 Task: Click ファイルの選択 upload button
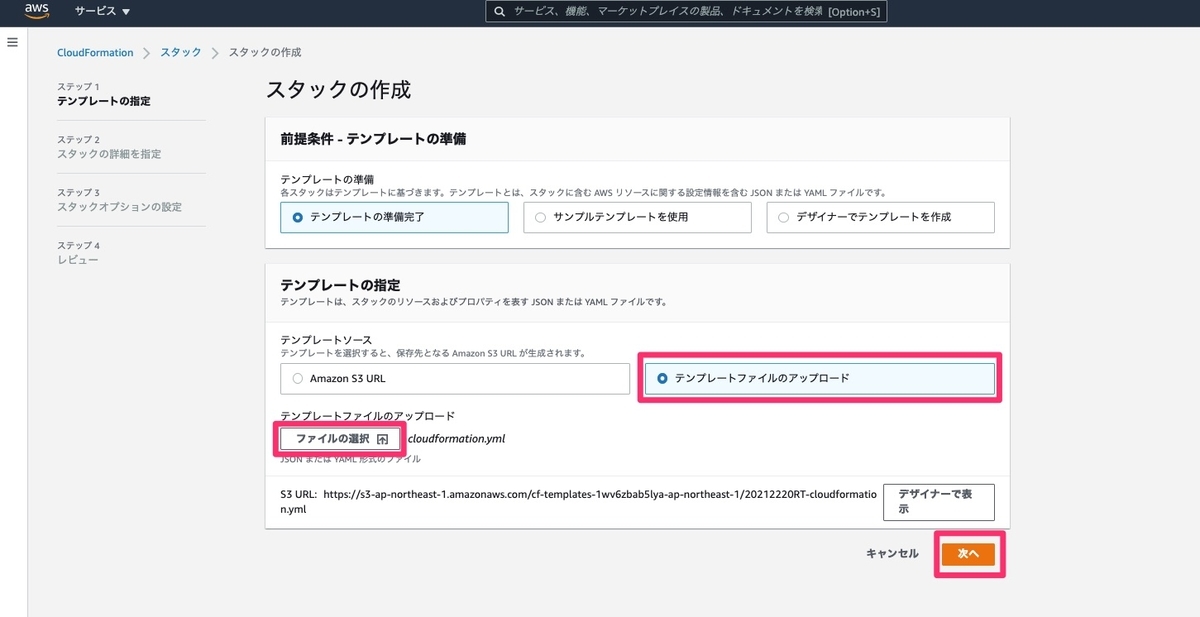(340, 439)
